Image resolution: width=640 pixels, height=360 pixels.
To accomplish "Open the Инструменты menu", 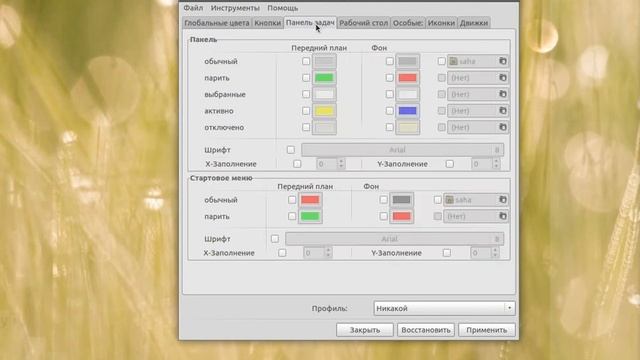I will pyautogui.click(x=235, y=8).
